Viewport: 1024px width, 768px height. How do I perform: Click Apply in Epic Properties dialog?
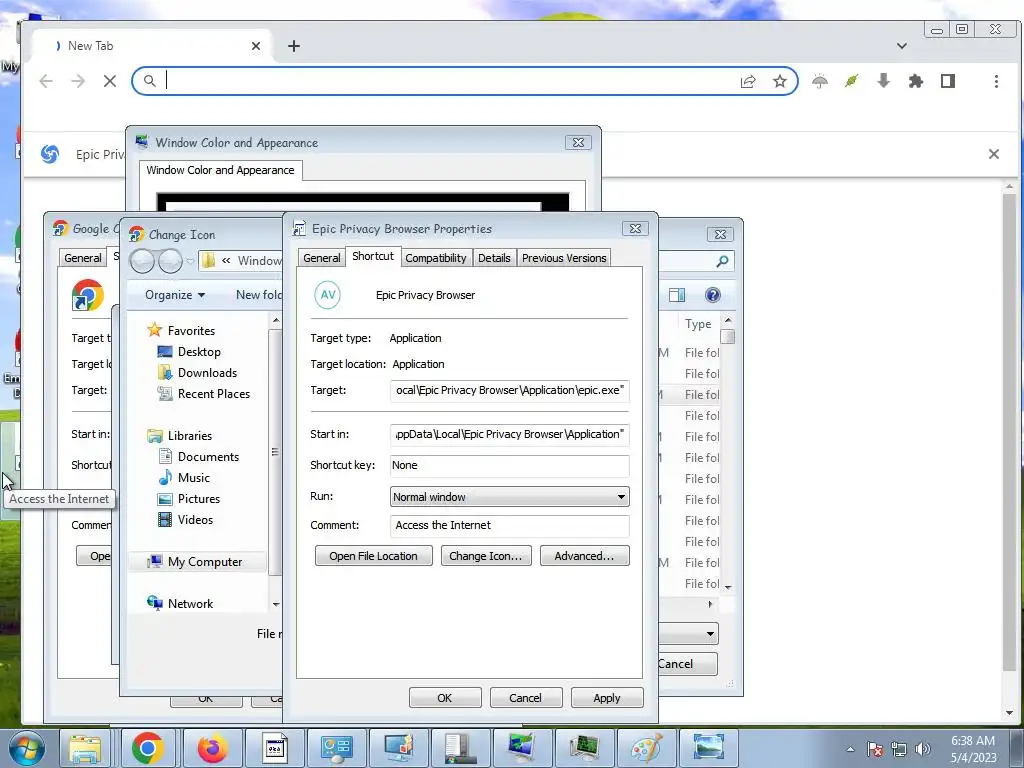(607, 697)
